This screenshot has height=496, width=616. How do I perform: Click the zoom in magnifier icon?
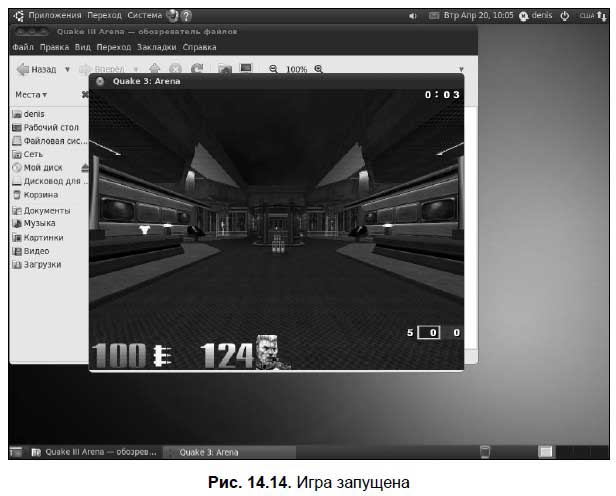click(x=319, y=69)
